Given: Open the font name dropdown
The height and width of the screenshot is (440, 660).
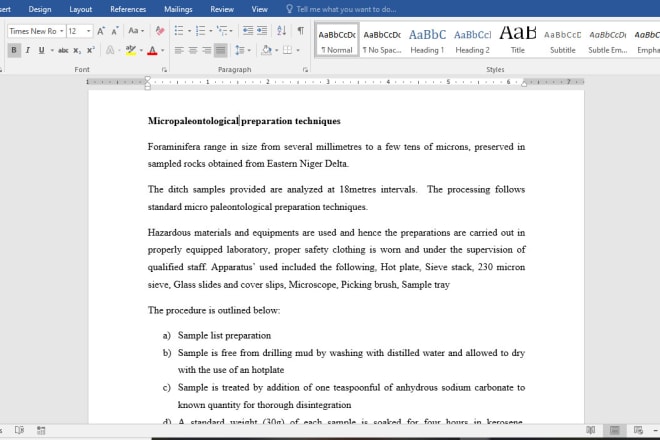Looking at the screenshot, I should click(x=61, y=31).
